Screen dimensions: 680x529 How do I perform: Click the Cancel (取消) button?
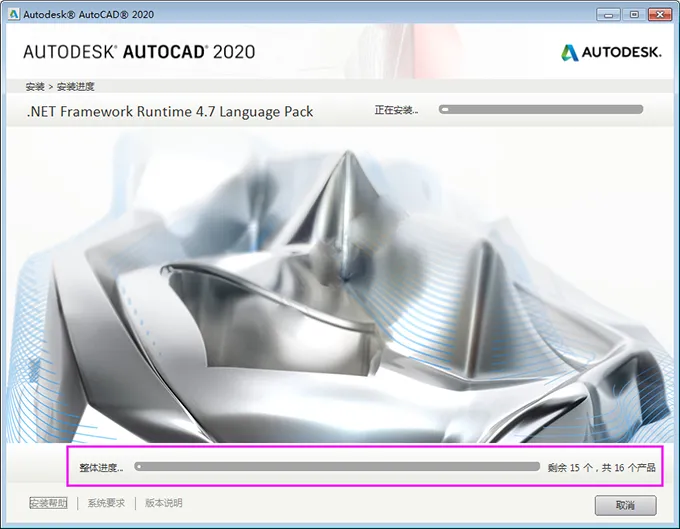[x=625, y=505]
